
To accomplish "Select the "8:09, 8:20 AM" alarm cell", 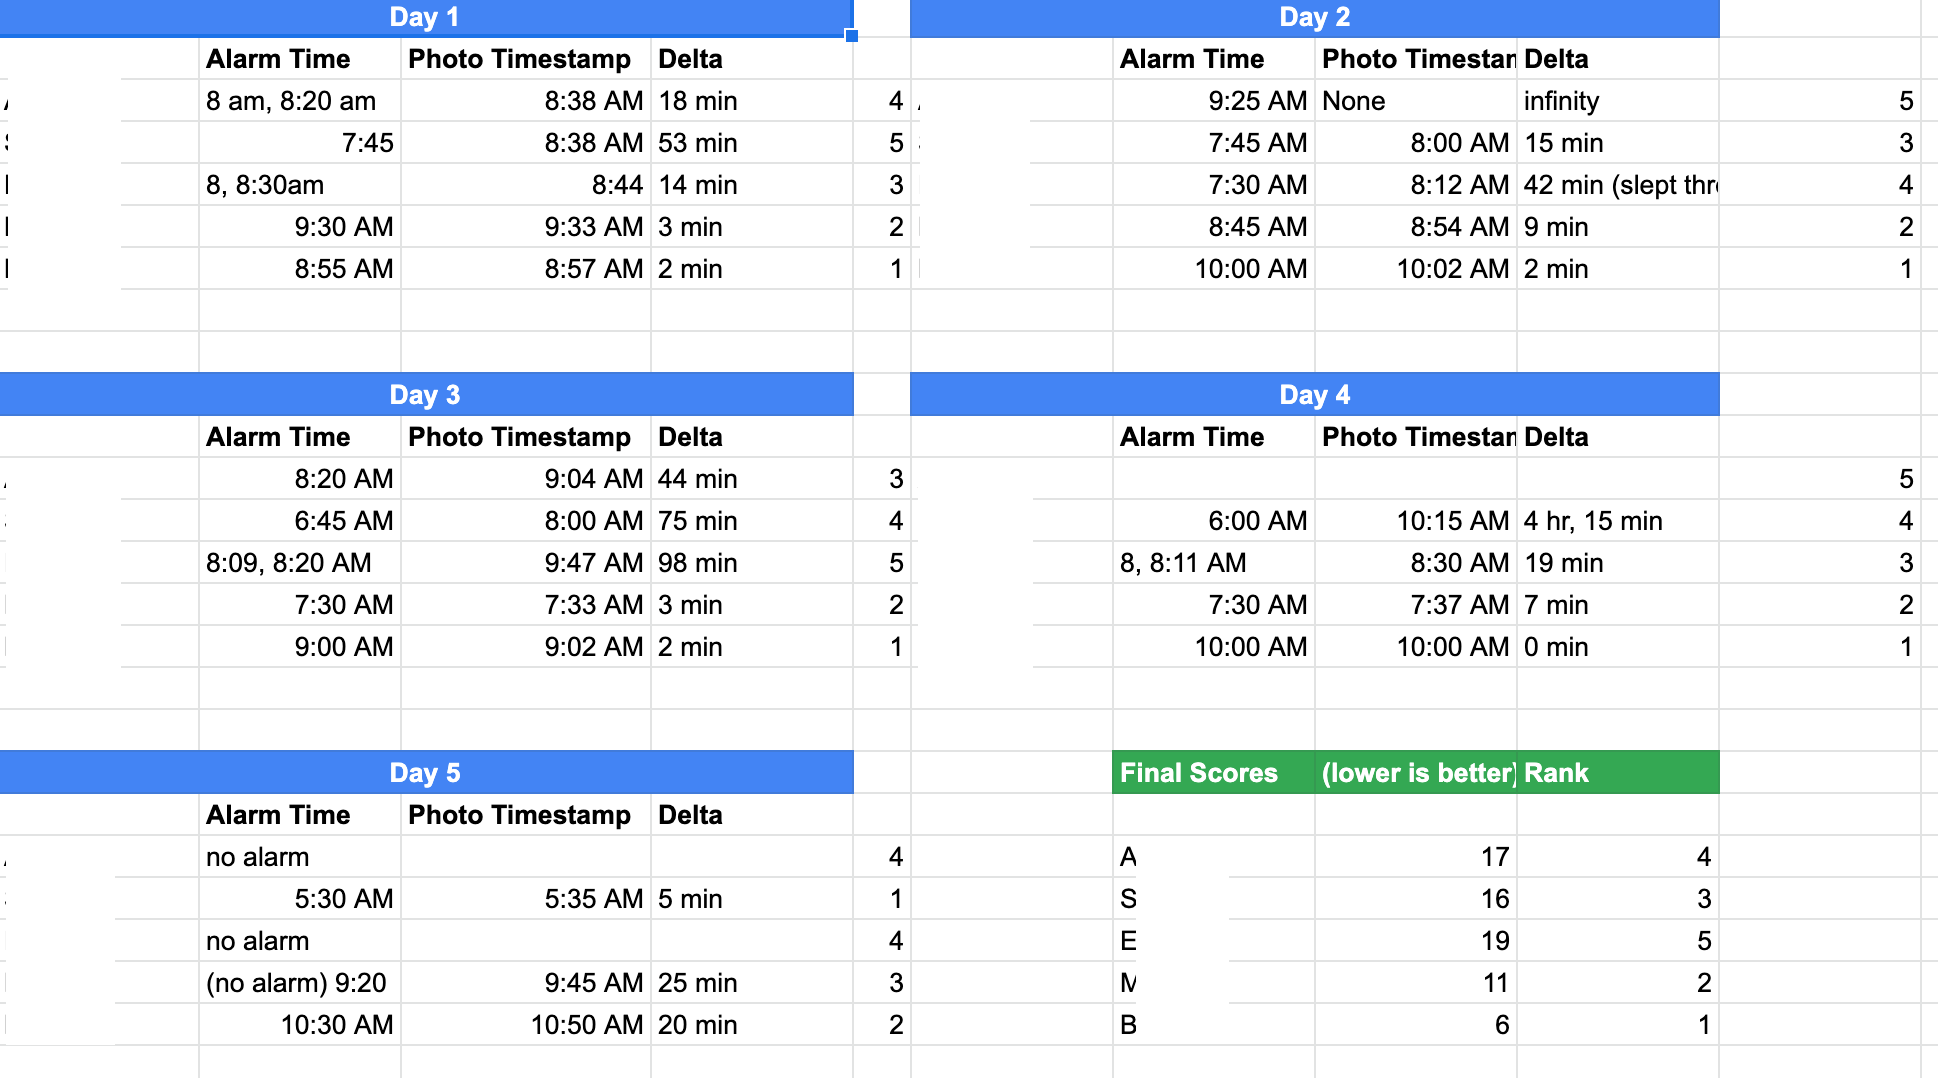I will click(299, 563).
